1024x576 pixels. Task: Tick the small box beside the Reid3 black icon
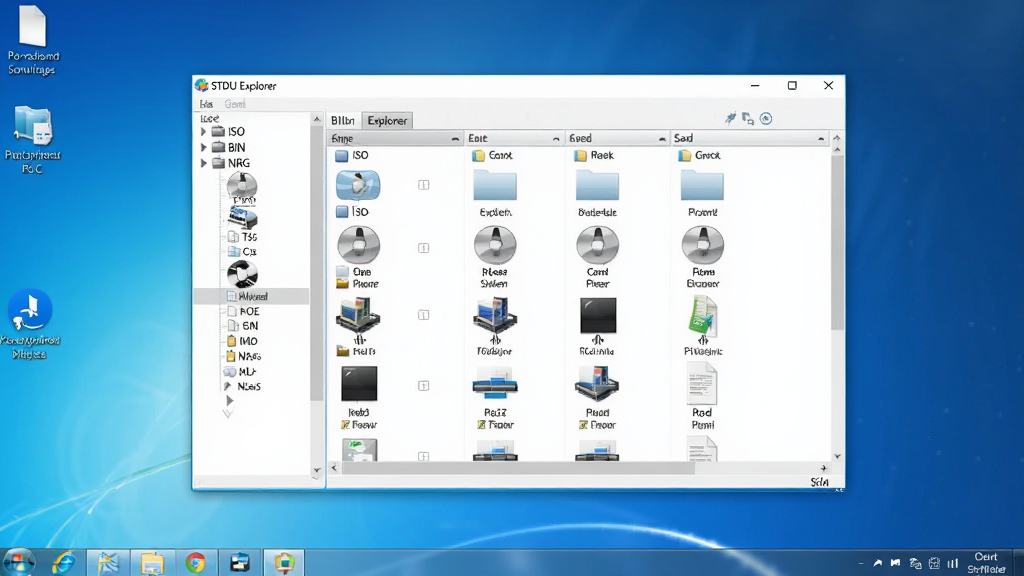click(424, 386)
